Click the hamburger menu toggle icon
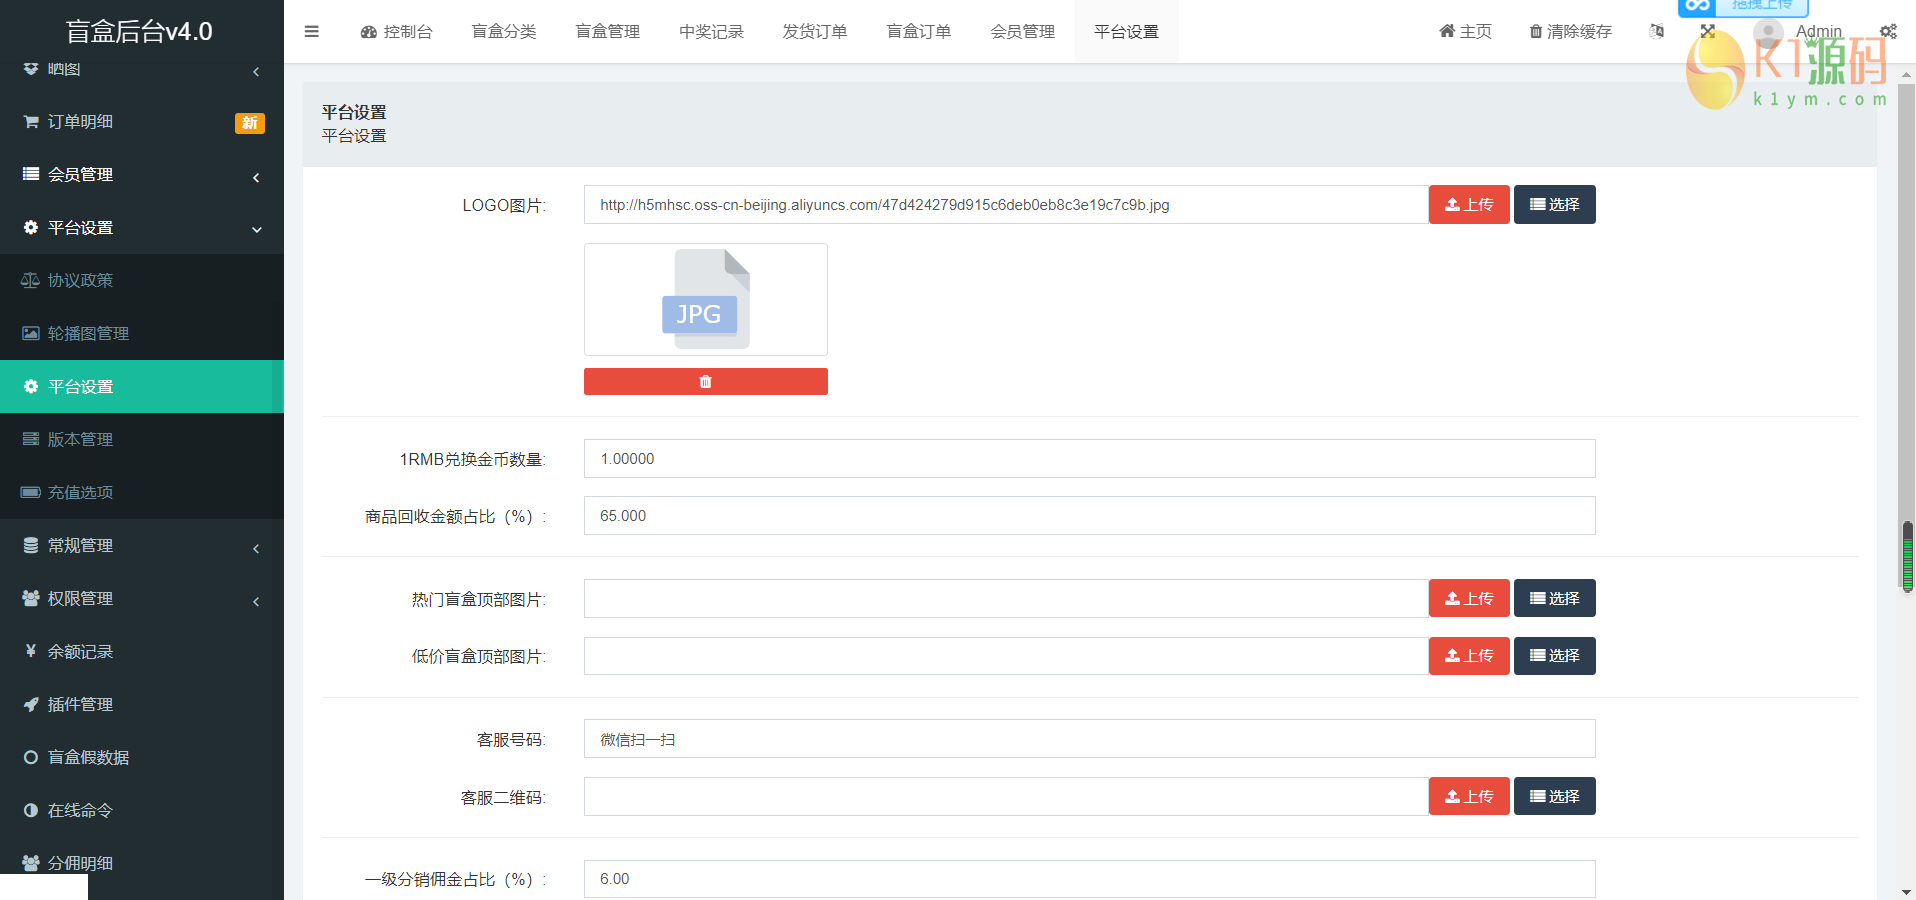Image resolution: width=1916 pixels, height=900 pixels. [311, 32]
